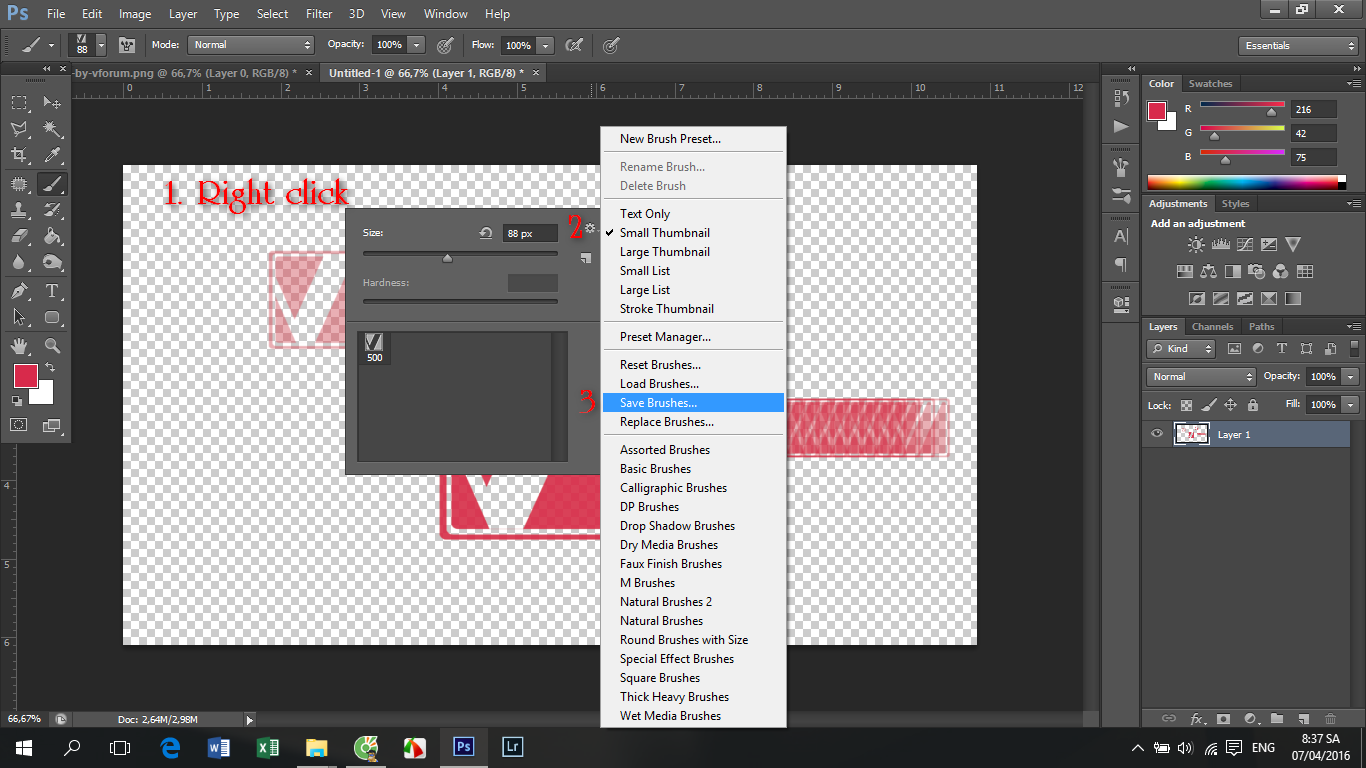Image resolution: width=1366 pixels, height=768 pixels.
Task: Select the Rectangular Marquee tool
Action: 19,103
